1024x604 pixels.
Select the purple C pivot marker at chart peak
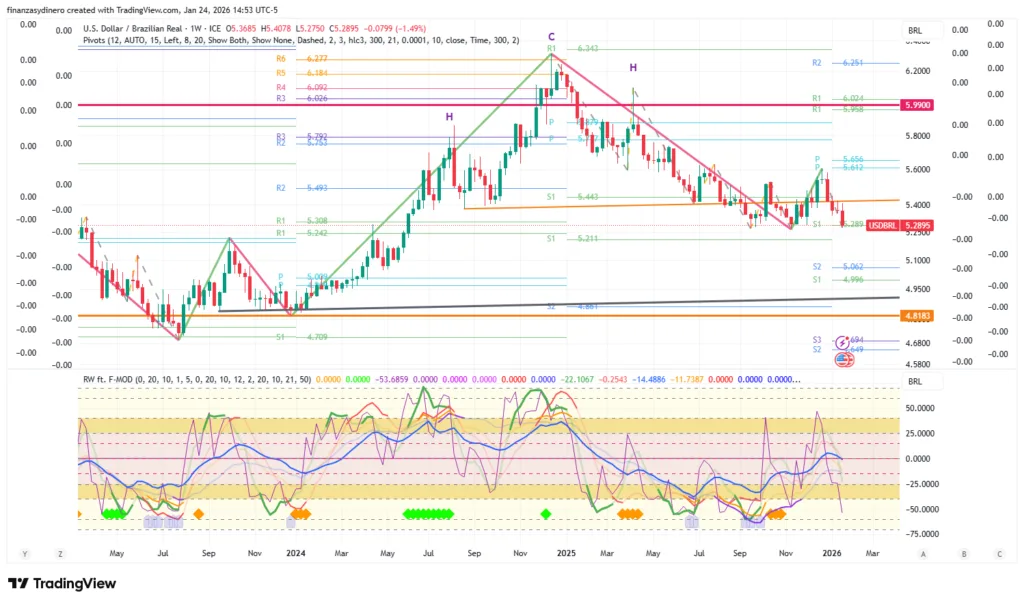pos(551,36)
